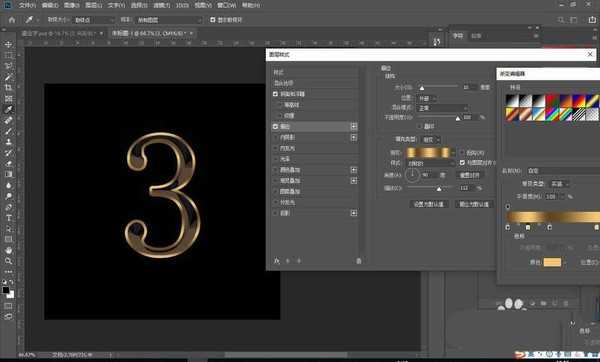Toggle the Align with Layer checkbox
Screen dimensions: 600x362
click(462, 163)
